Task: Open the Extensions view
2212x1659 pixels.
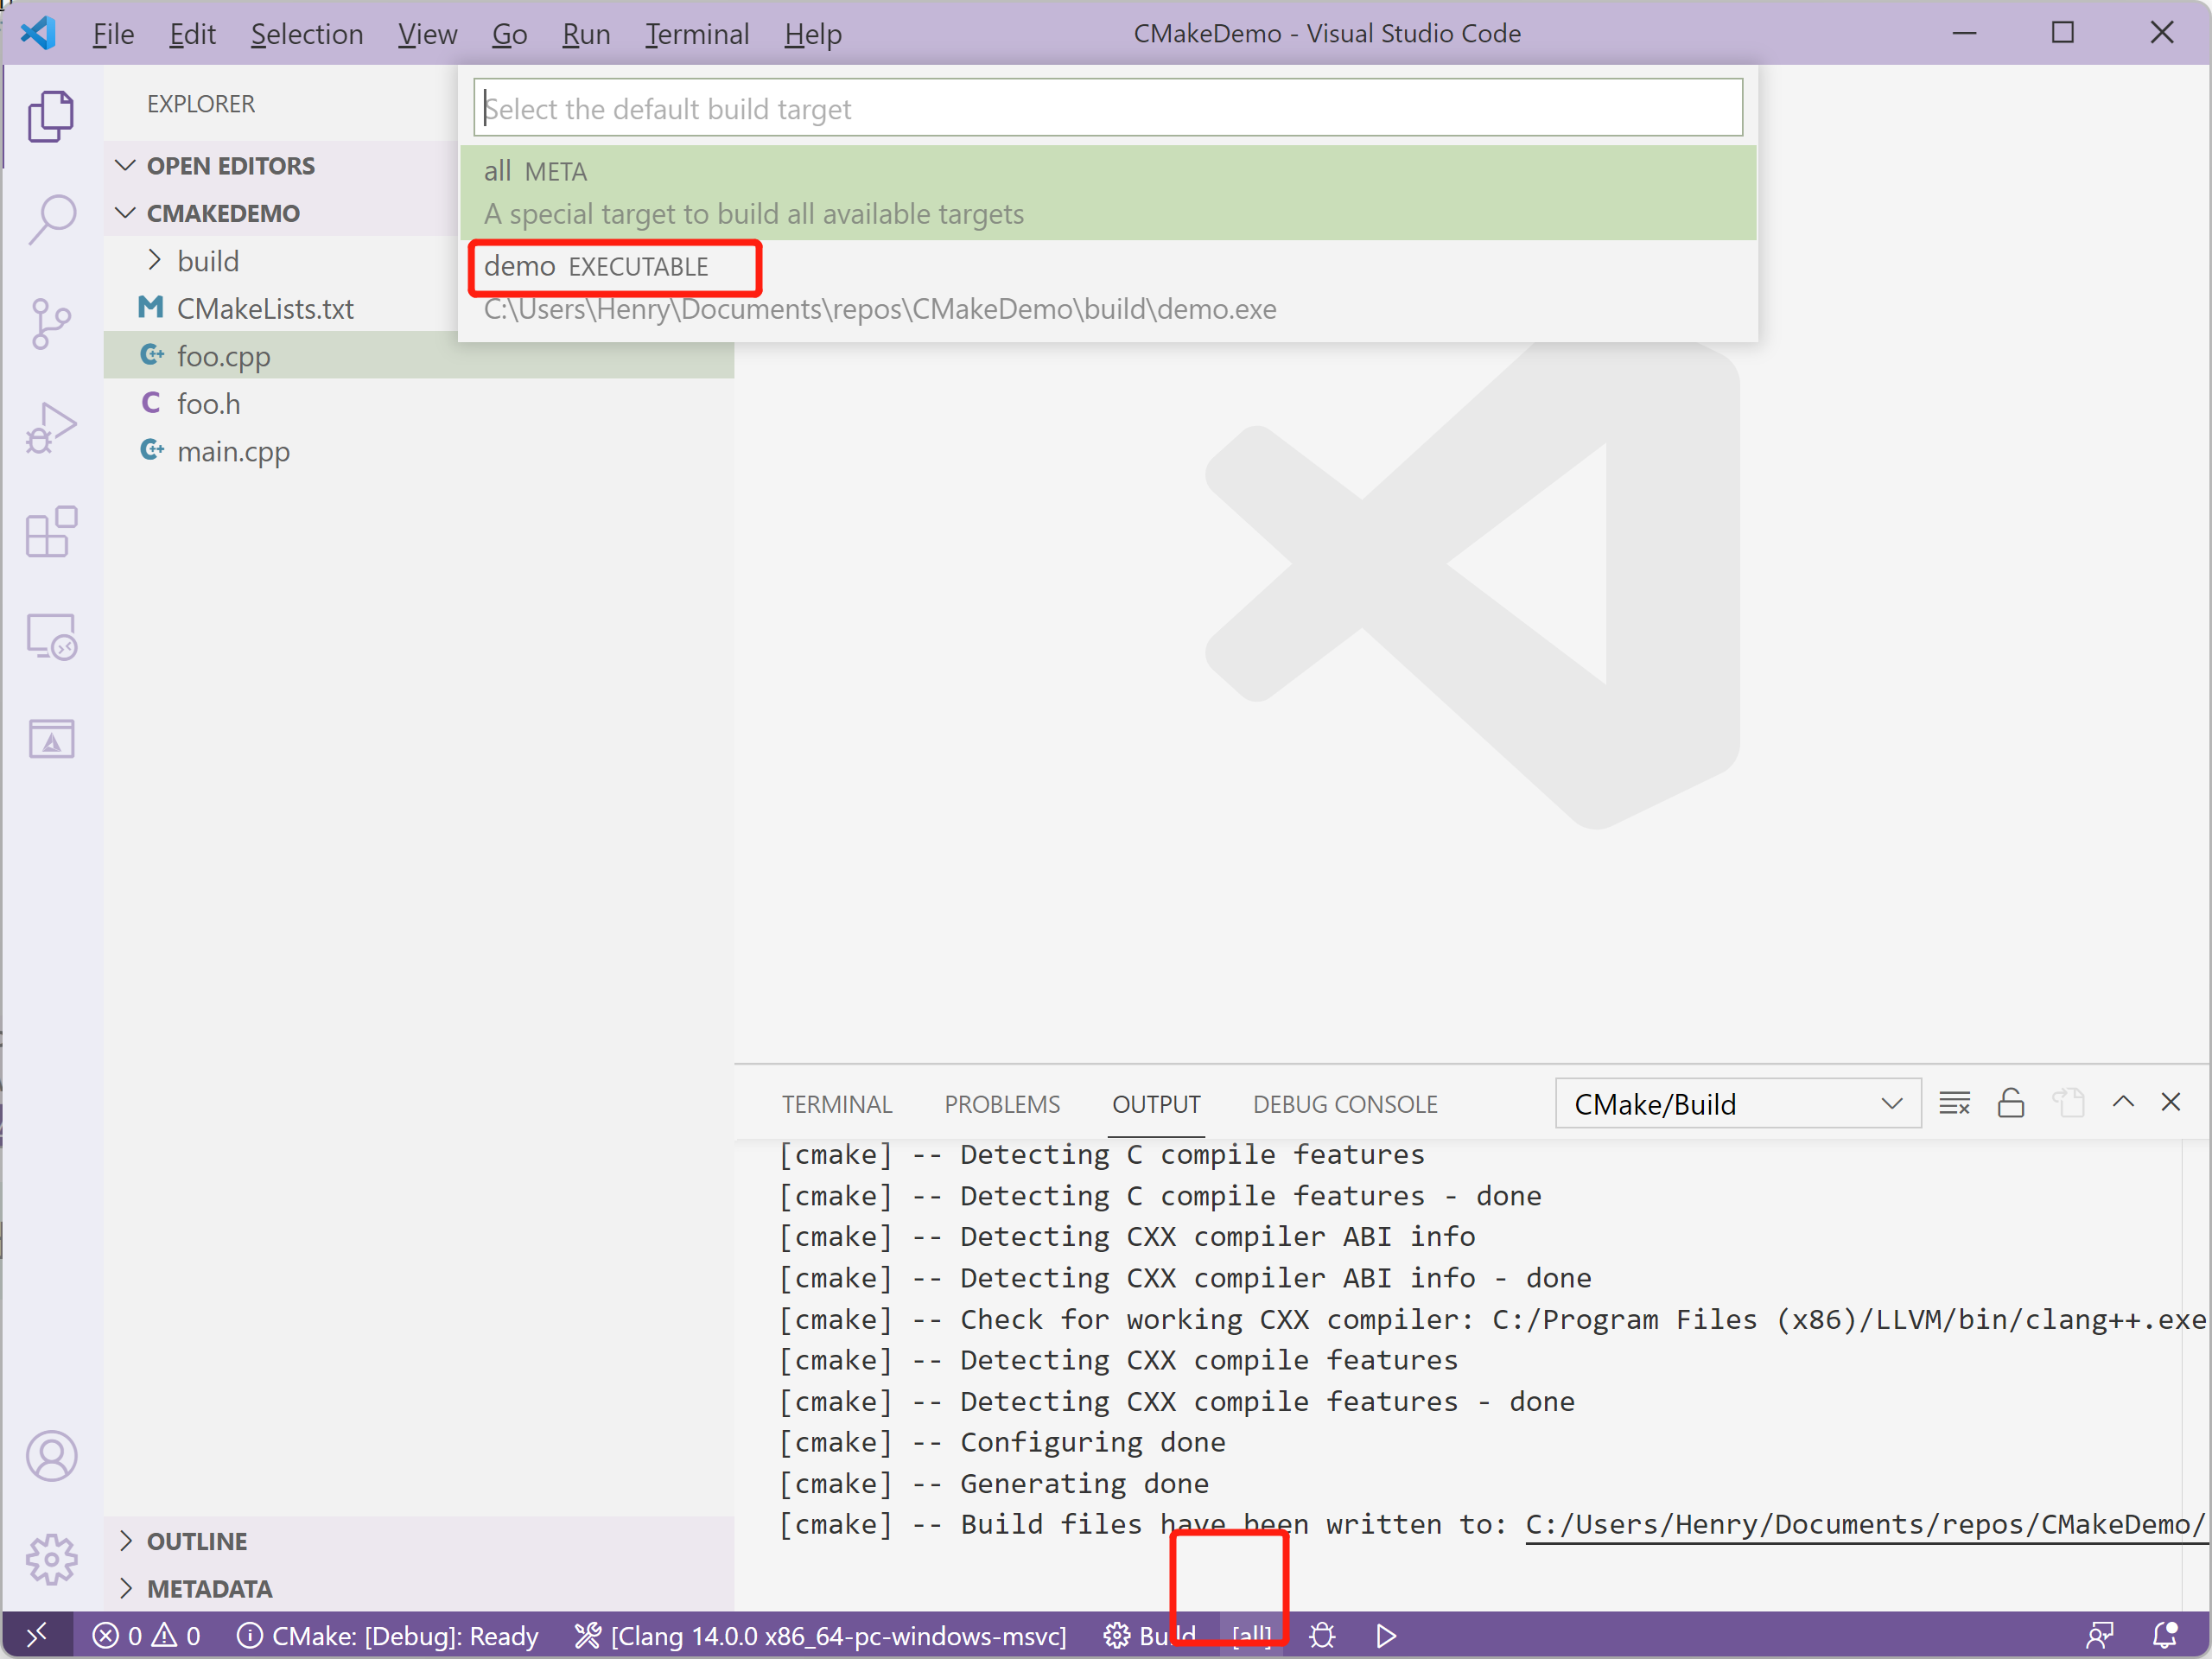Action: (x=51, y=532)
